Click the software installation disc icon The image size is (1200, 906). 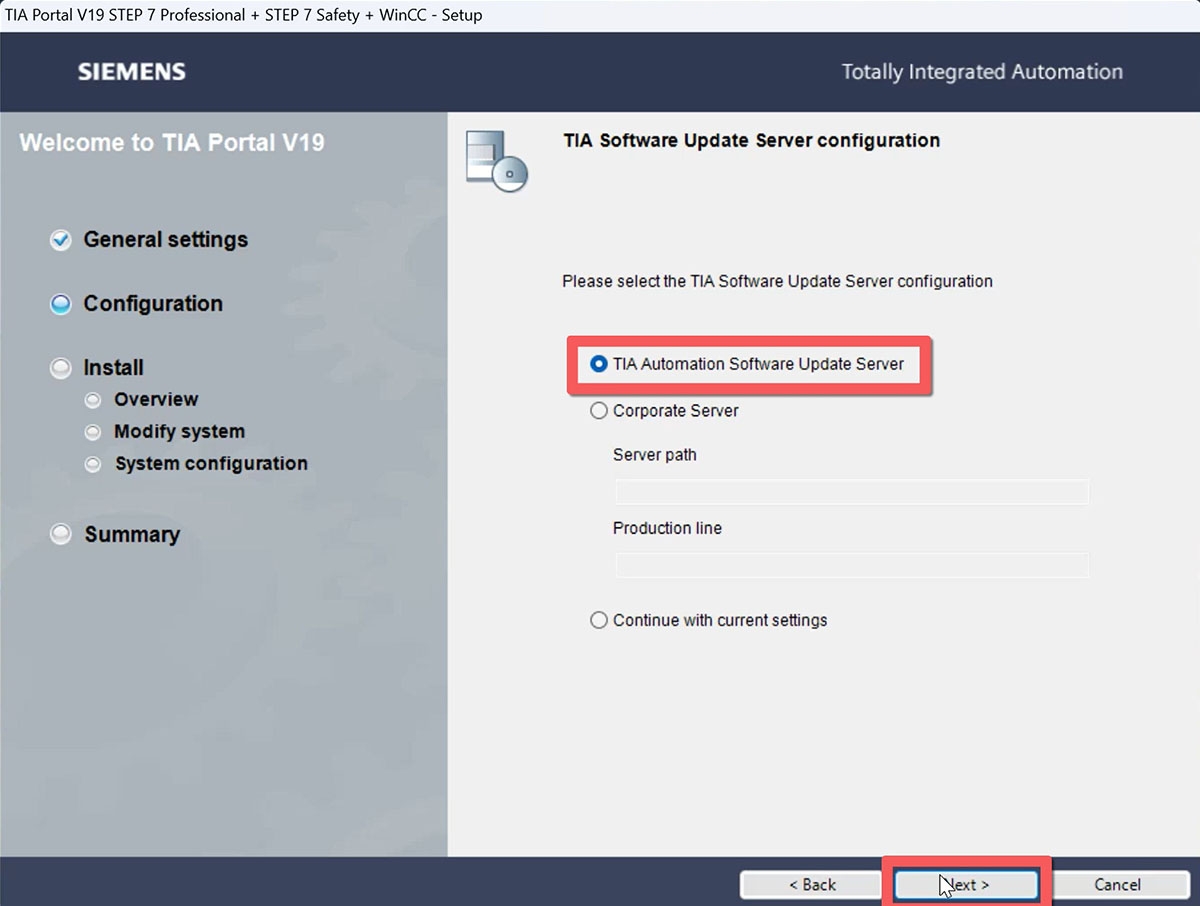(x=497, y=161)
